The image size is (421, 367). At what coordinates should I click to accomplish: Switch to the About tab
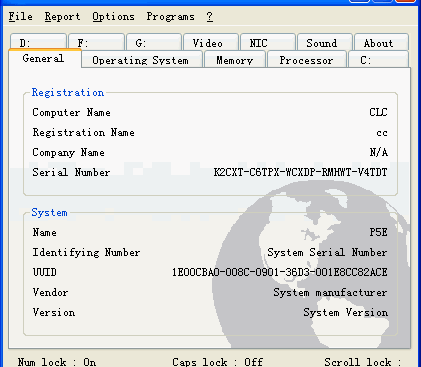382,42
